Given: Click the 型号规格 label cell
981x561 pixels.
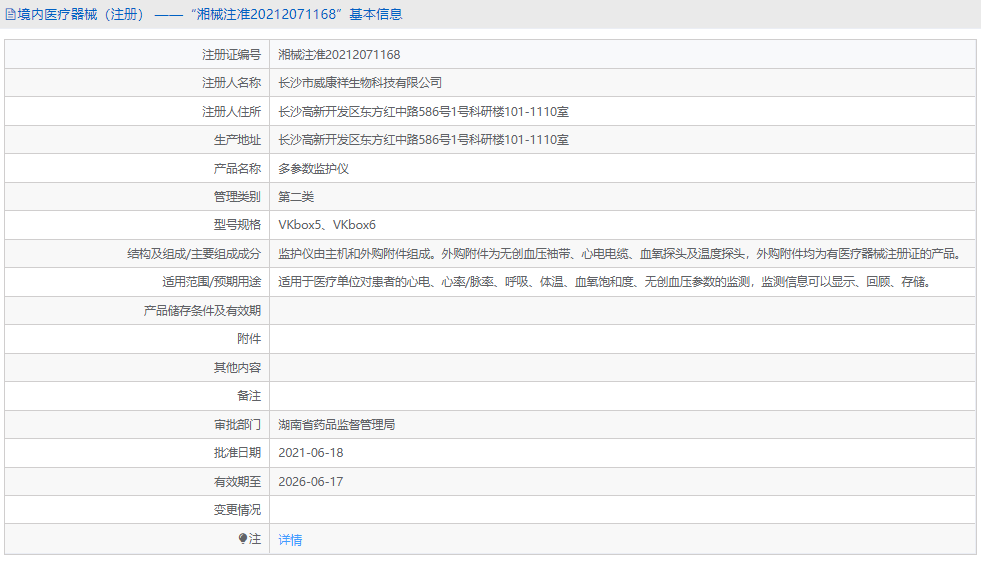Looking at the screenshot, I should (137, 225).
